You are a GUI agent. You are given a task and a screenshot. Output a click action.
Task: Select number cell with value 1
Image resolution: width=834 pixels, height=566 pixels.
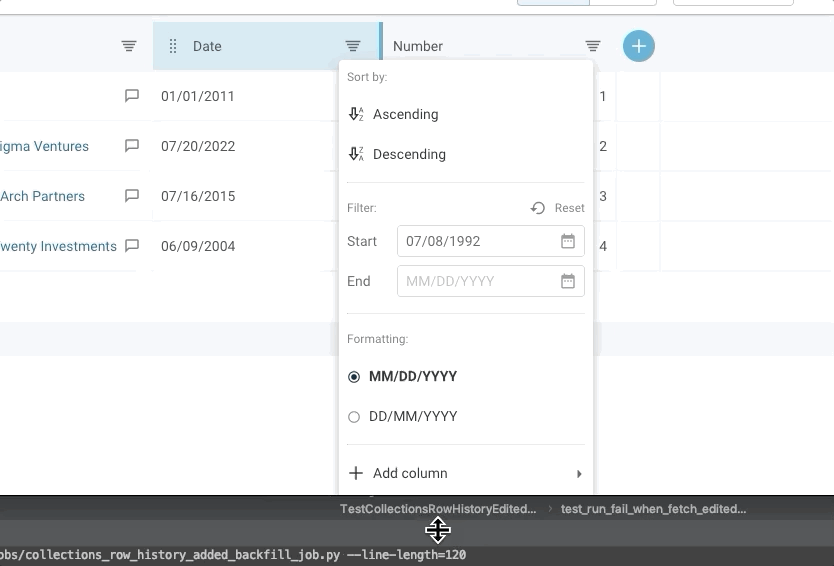[603, 96]
